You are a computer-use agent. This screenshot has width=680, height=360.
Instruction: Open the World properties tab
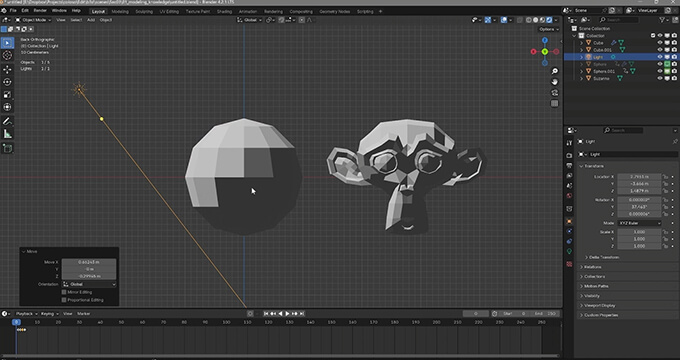pyautogui.click(x=569, y=196)
